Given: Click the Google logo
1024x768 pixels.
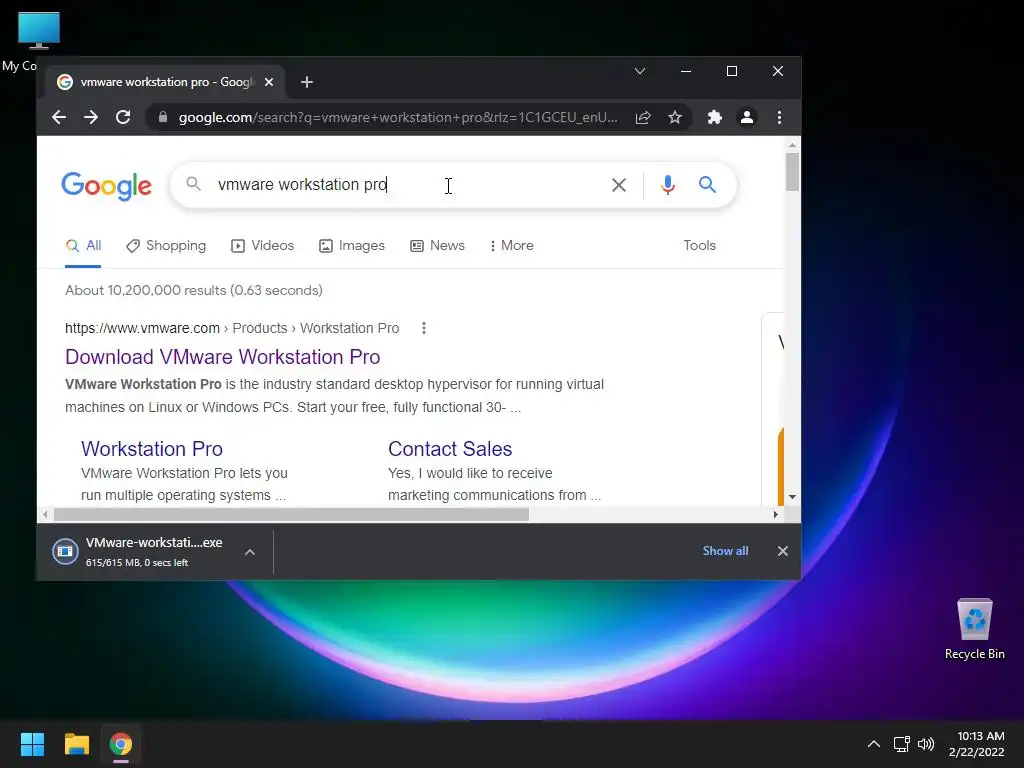Looking at the screenshot, I should 106,186.
